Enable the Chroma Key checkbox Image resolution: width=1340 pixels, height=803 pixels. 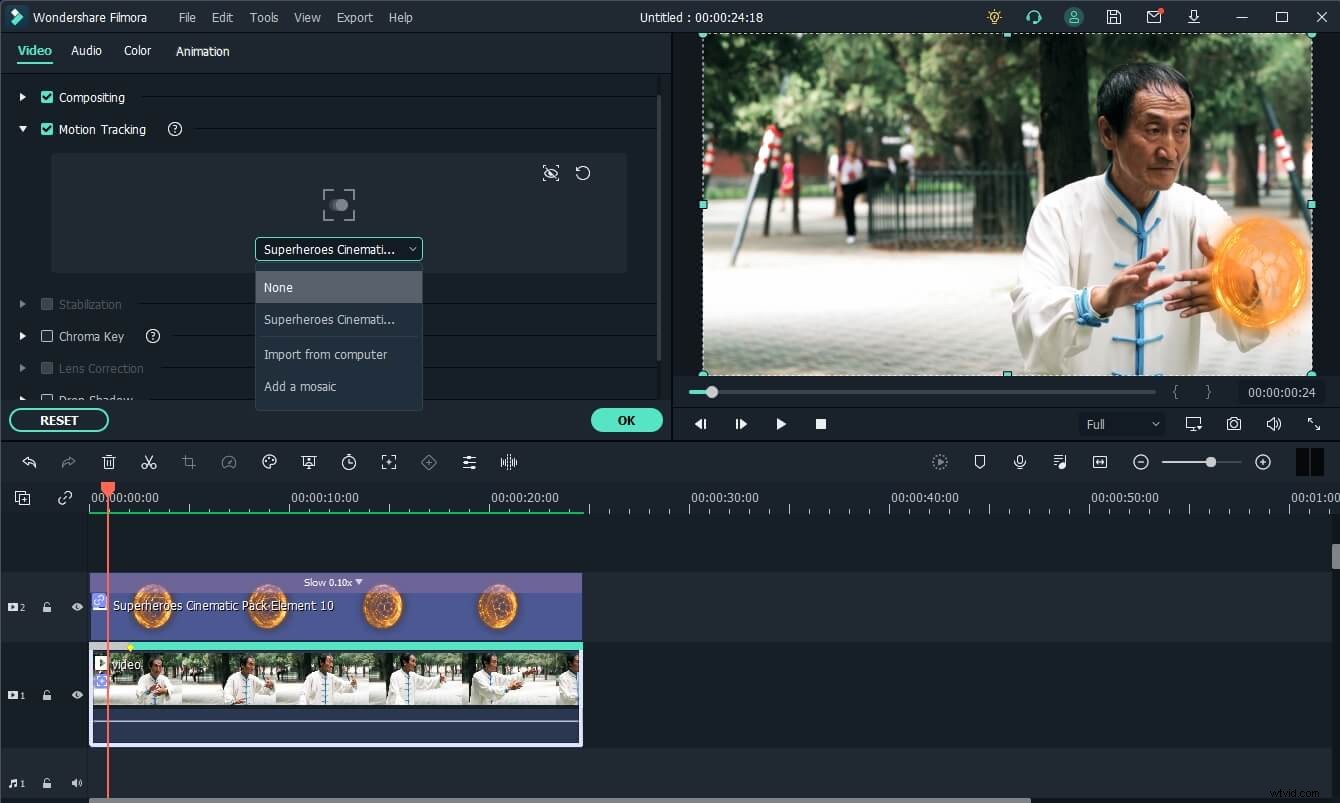[x=47, y=336]
